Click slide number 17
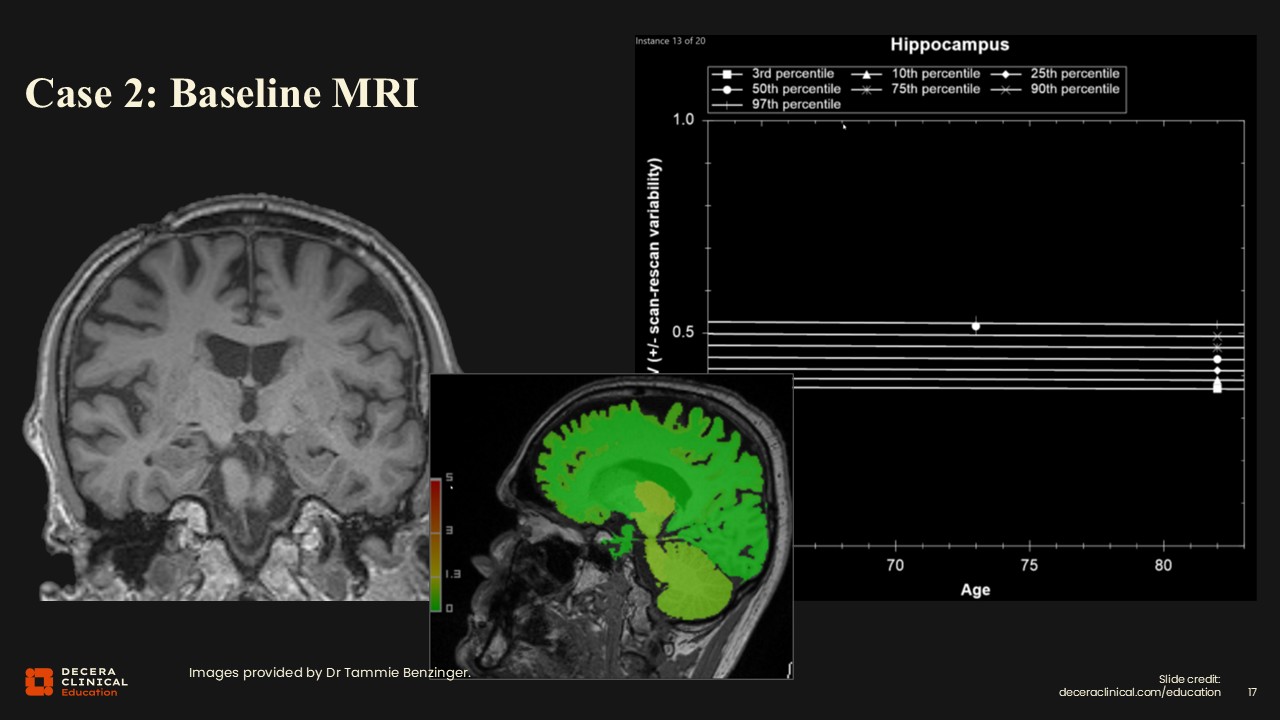This screenshot has width=1280, height=720. click(1253, 692)
